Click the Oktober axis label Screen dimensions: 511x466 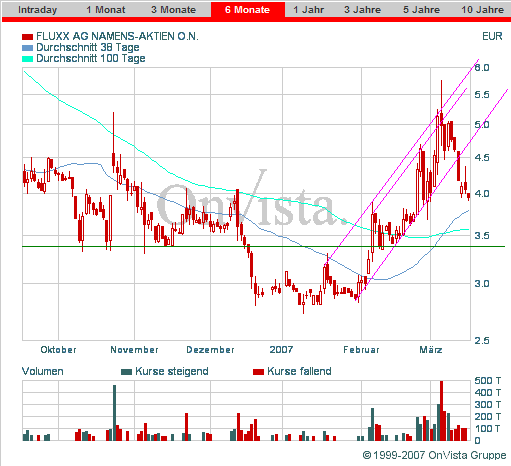point(58,350)
